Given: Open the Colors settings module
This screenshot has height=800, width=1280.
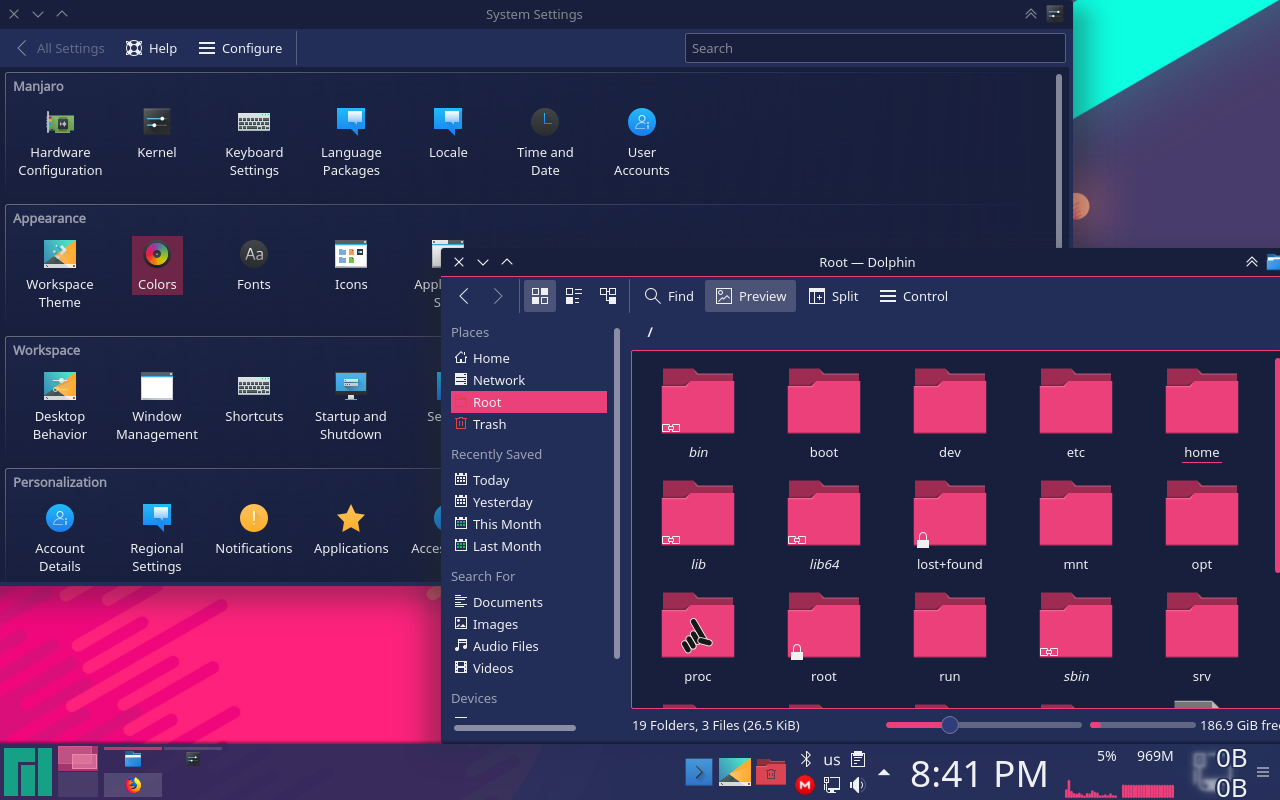Looking at the screenshot, I should click(x=157, y=266).
